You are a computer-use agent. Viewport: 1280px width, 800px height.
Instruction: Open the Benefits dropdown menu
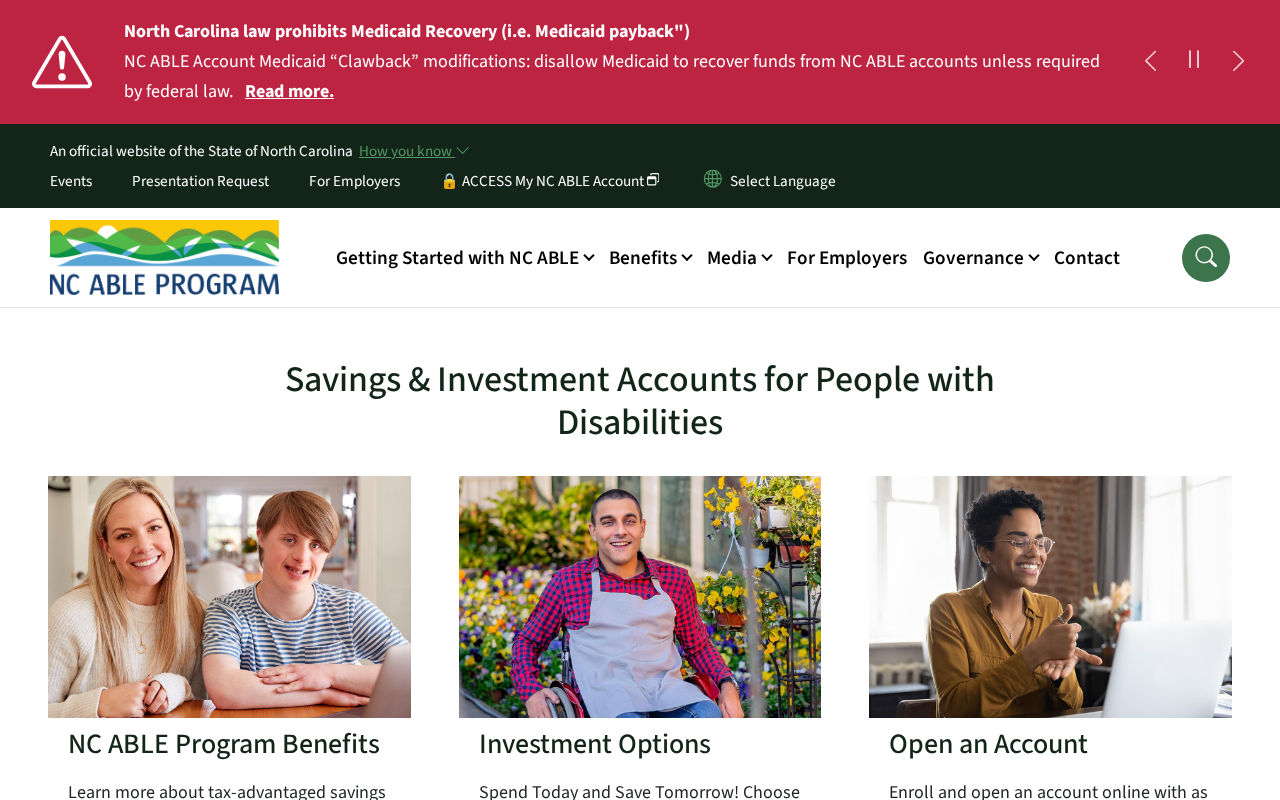(x=650, y=258)
